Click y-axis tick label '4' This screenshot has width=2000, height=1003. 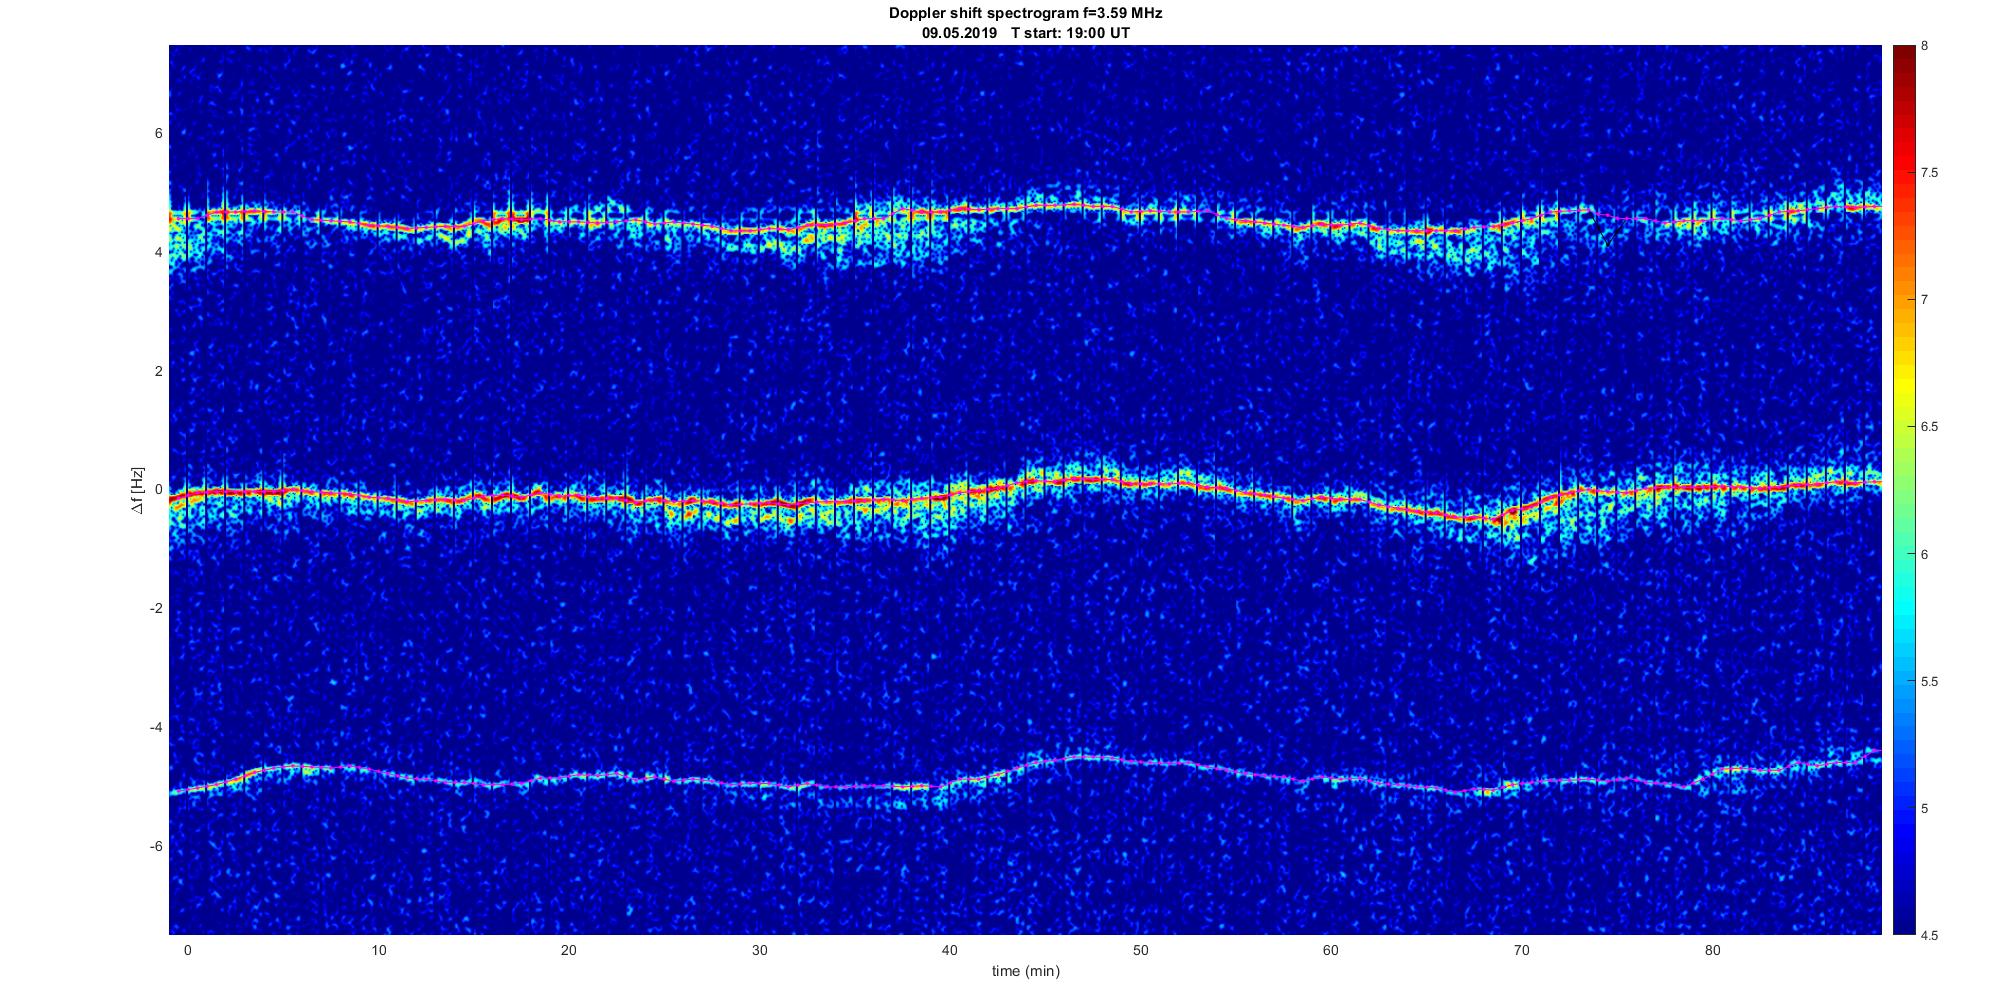(158, 253)
